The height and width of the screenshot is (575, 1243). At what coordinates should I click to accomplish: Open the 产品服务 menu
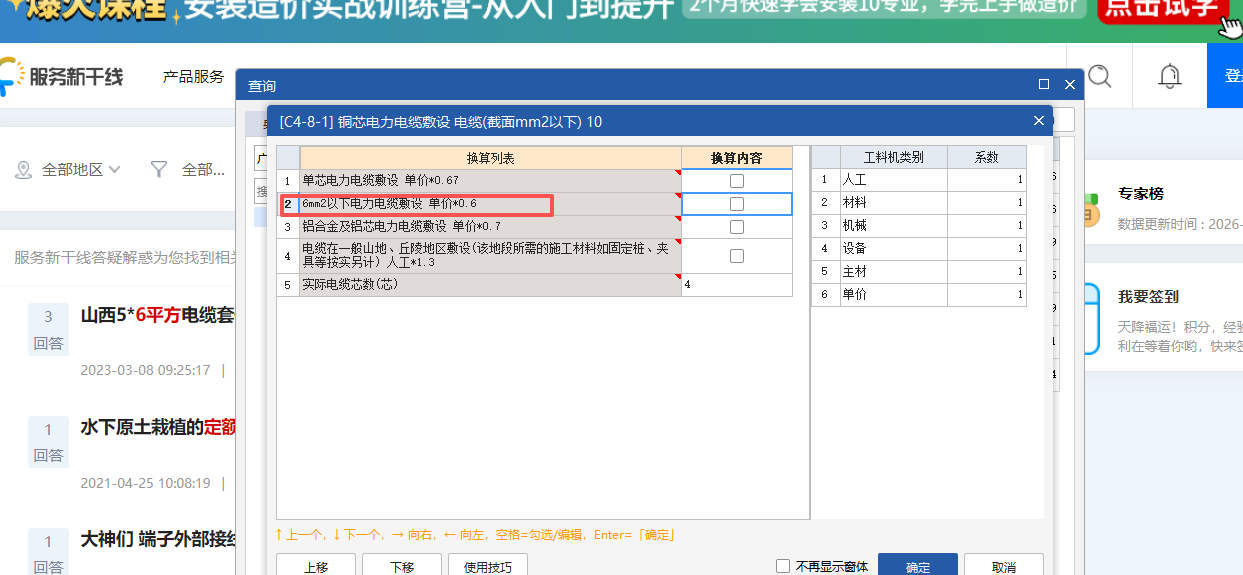click(x=193, y=77)
